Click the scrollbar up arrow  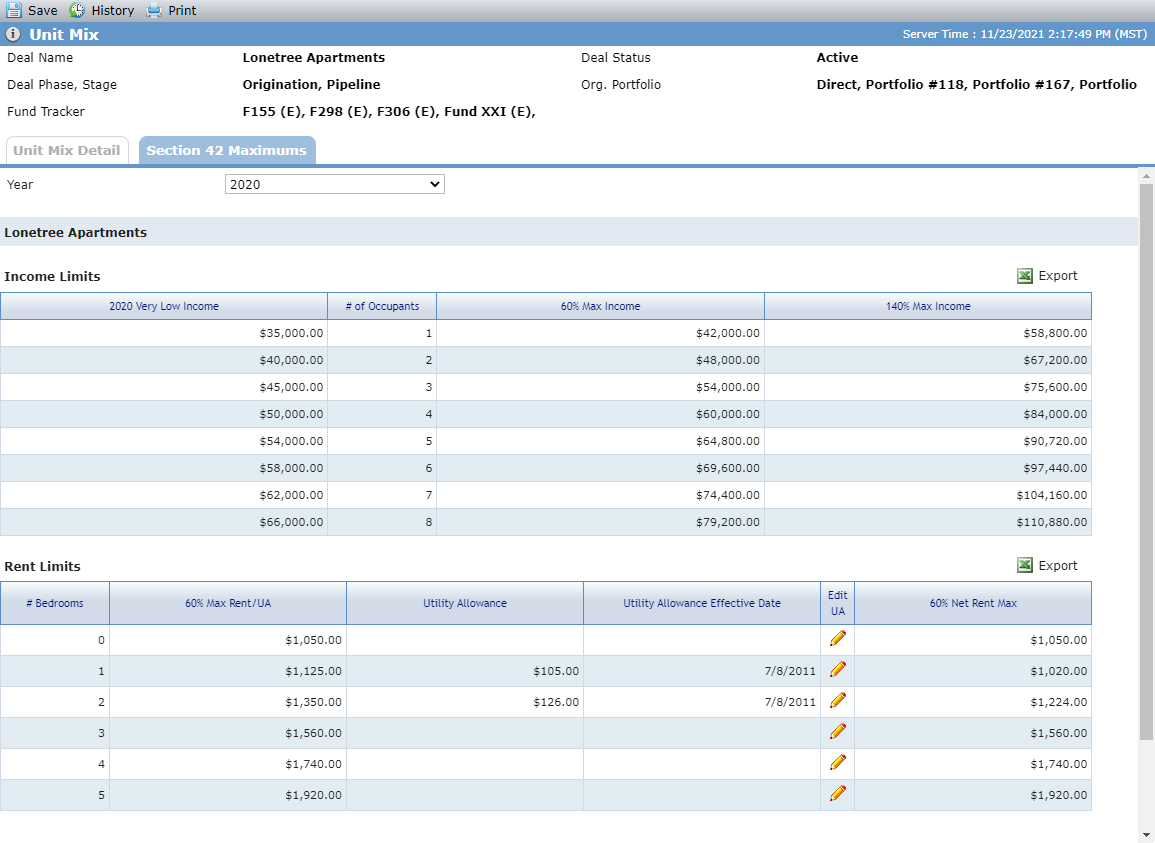tap(1146, 176)
